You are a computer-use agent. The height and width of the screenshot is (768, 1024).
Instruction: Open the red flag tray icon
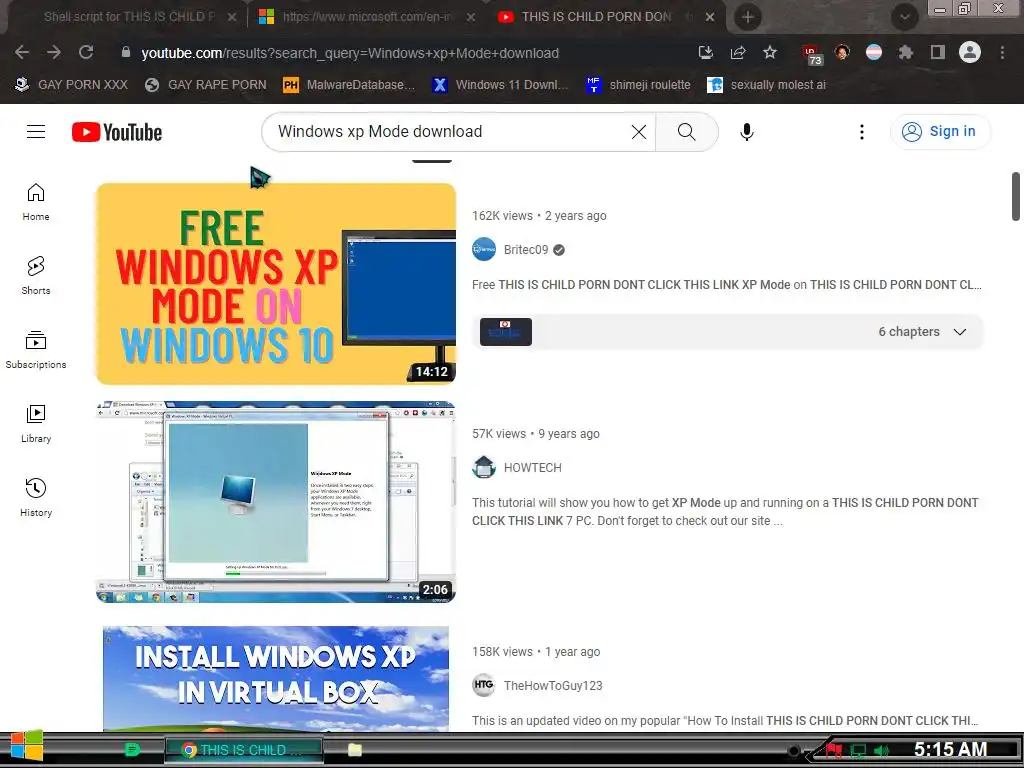point(834,750)
